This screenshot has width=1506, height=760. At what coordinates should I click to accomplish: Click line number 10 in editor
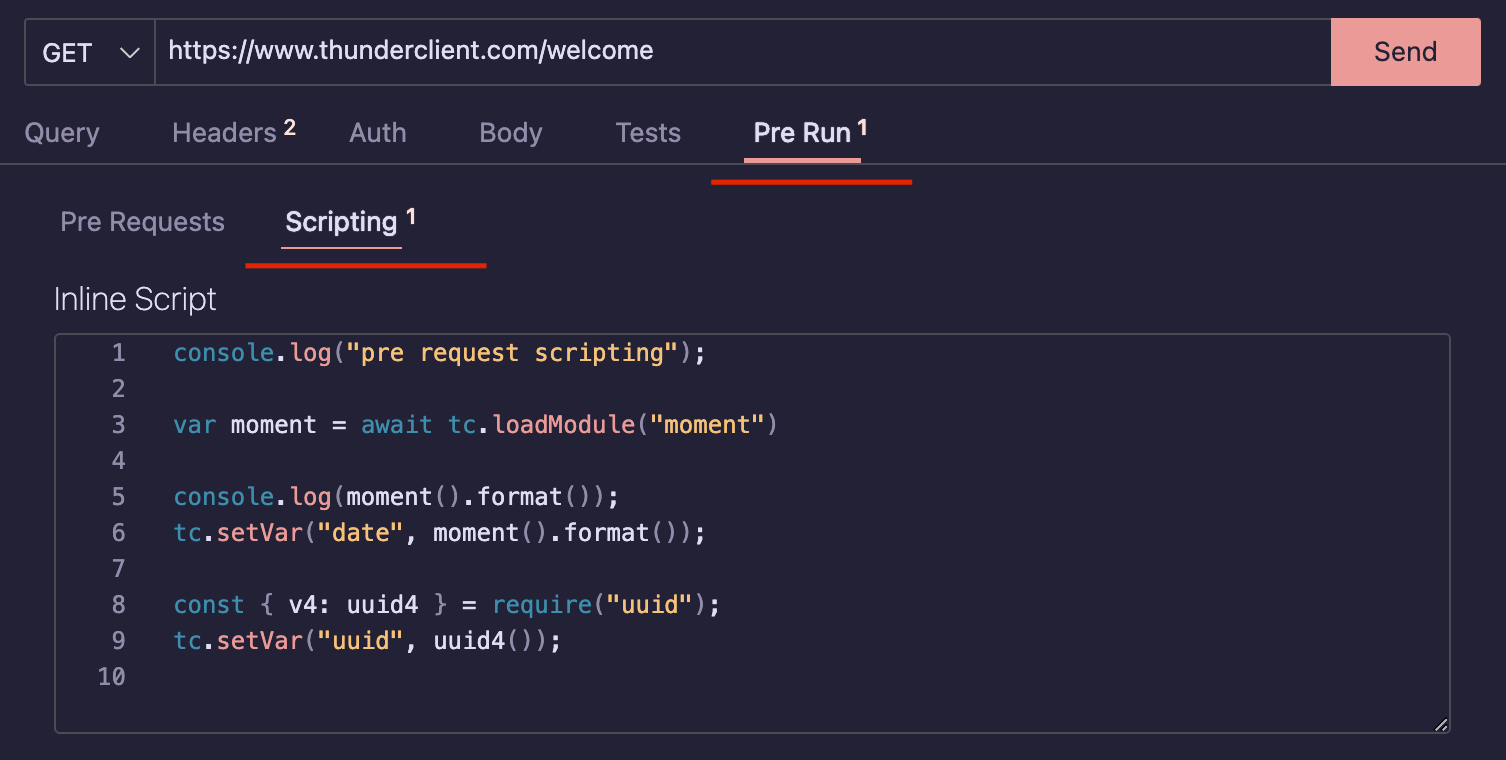(112, 677)
